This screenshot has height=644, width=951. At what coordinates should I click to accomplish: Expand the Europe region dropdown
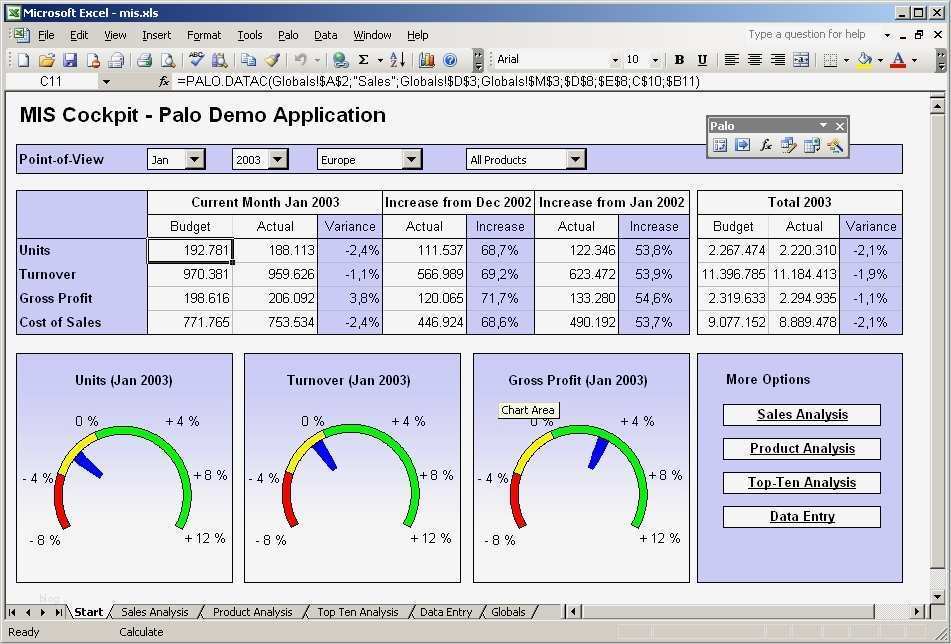tap(412, 159)
